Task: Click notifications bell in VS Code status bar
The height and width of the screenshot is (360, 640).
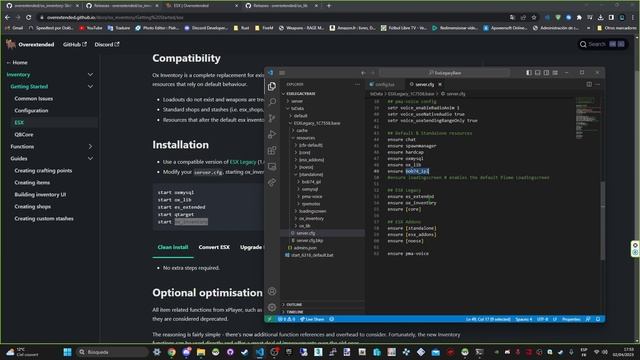Action: point(598,319)
